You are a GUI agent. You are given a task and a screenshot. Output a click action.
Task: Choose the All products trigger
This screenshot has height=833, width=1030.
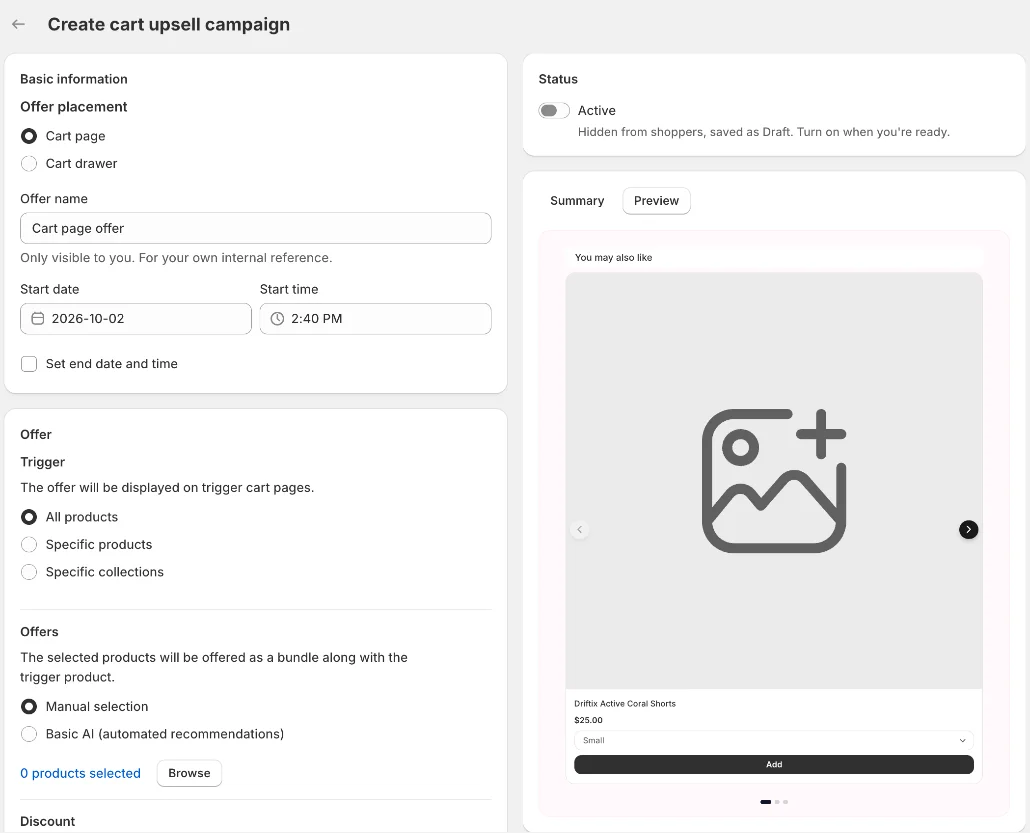coord(29,517)
